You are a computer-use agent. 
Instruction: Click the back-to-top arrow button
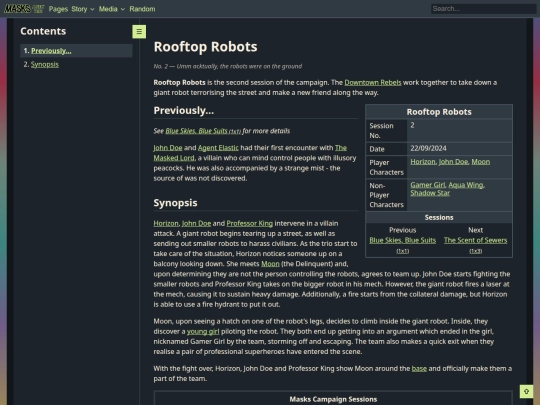point(526,392)
